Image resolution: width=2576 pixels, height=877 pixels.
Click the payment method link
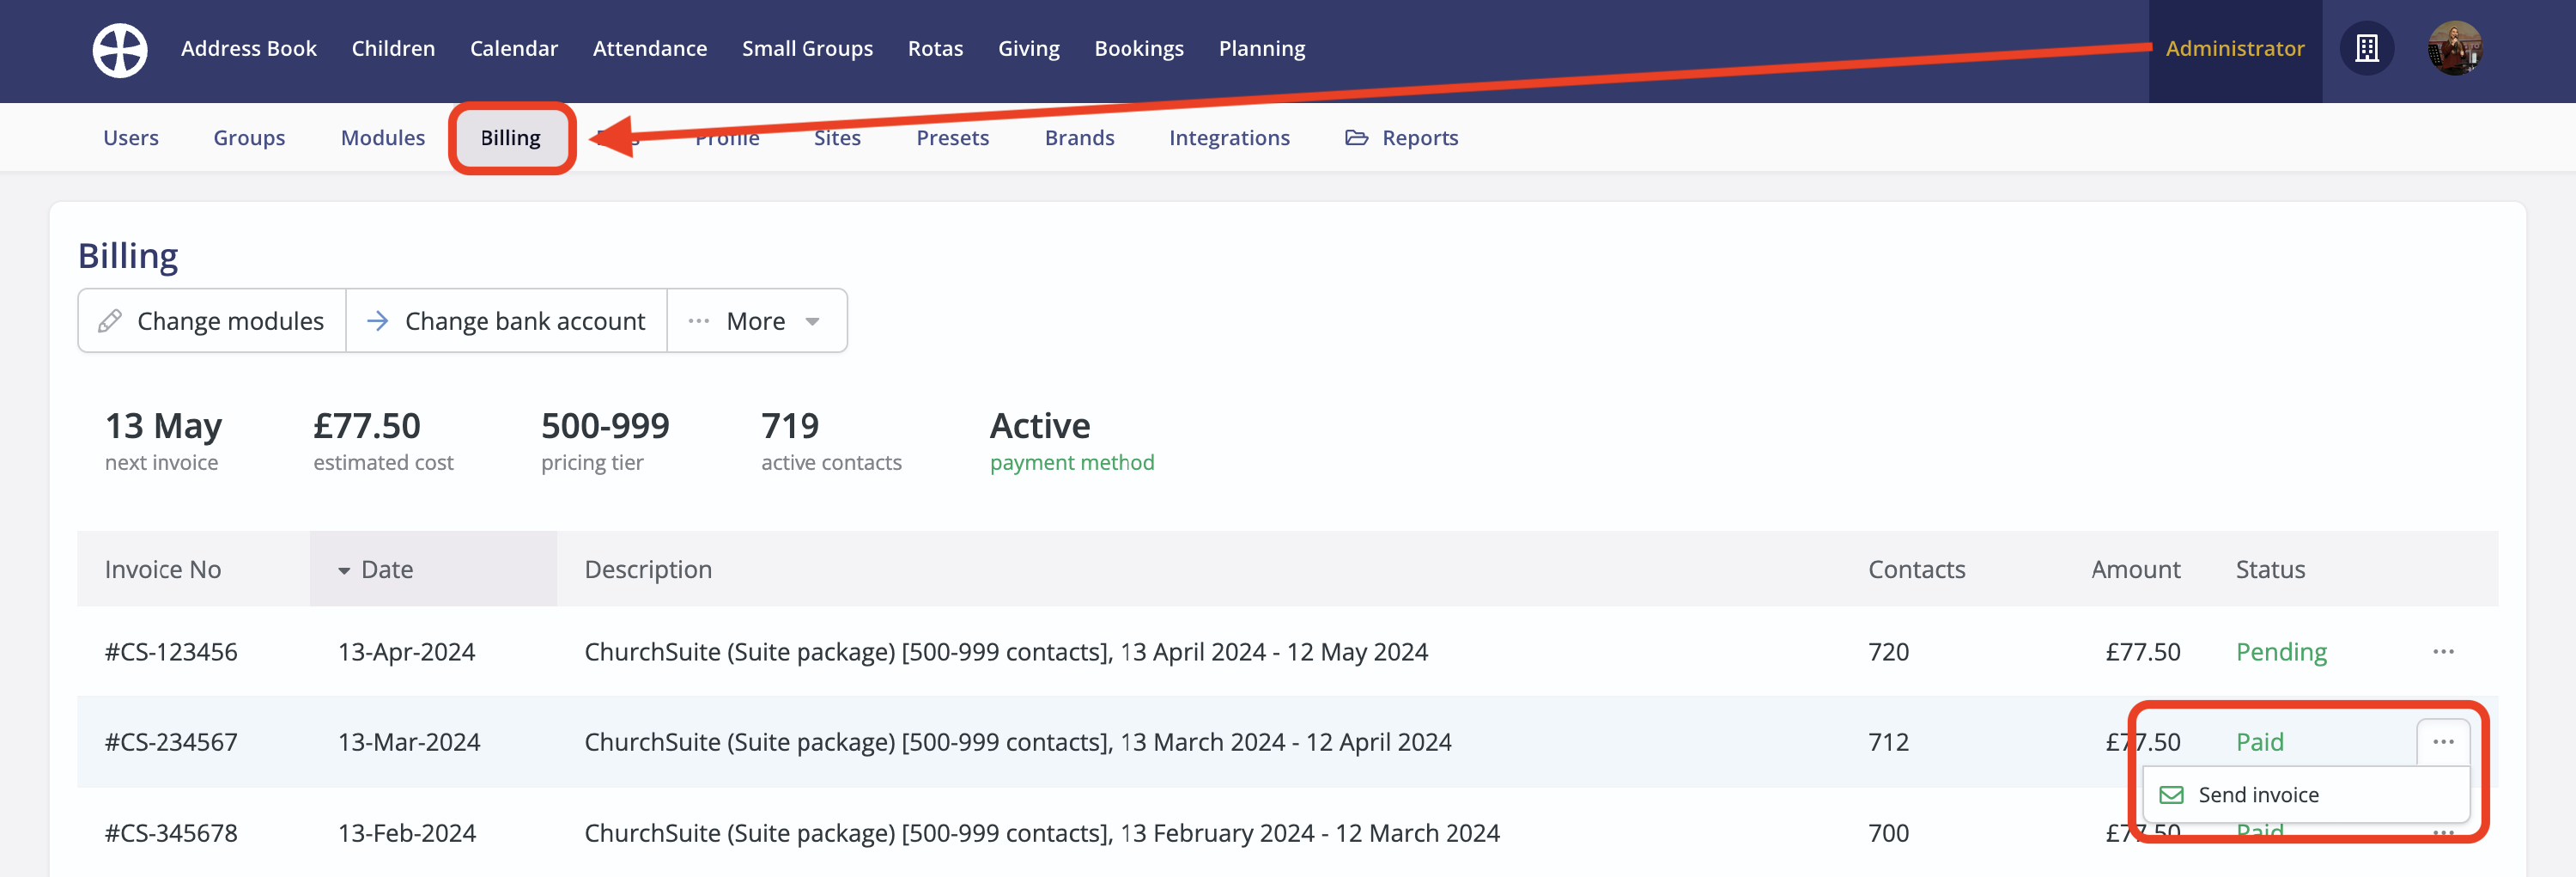coord(1071,462)
